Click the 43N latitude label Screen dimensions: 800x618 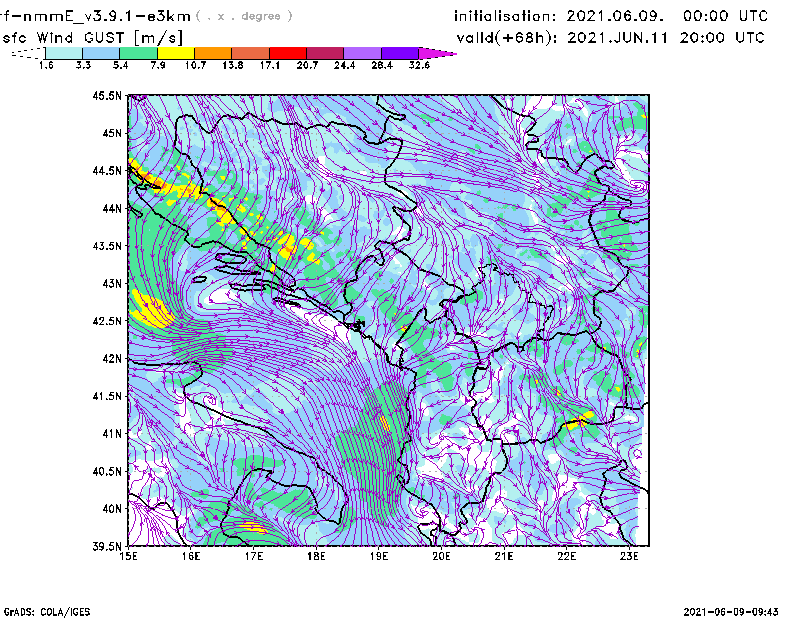pyautogui.click(x=112, y=283)
